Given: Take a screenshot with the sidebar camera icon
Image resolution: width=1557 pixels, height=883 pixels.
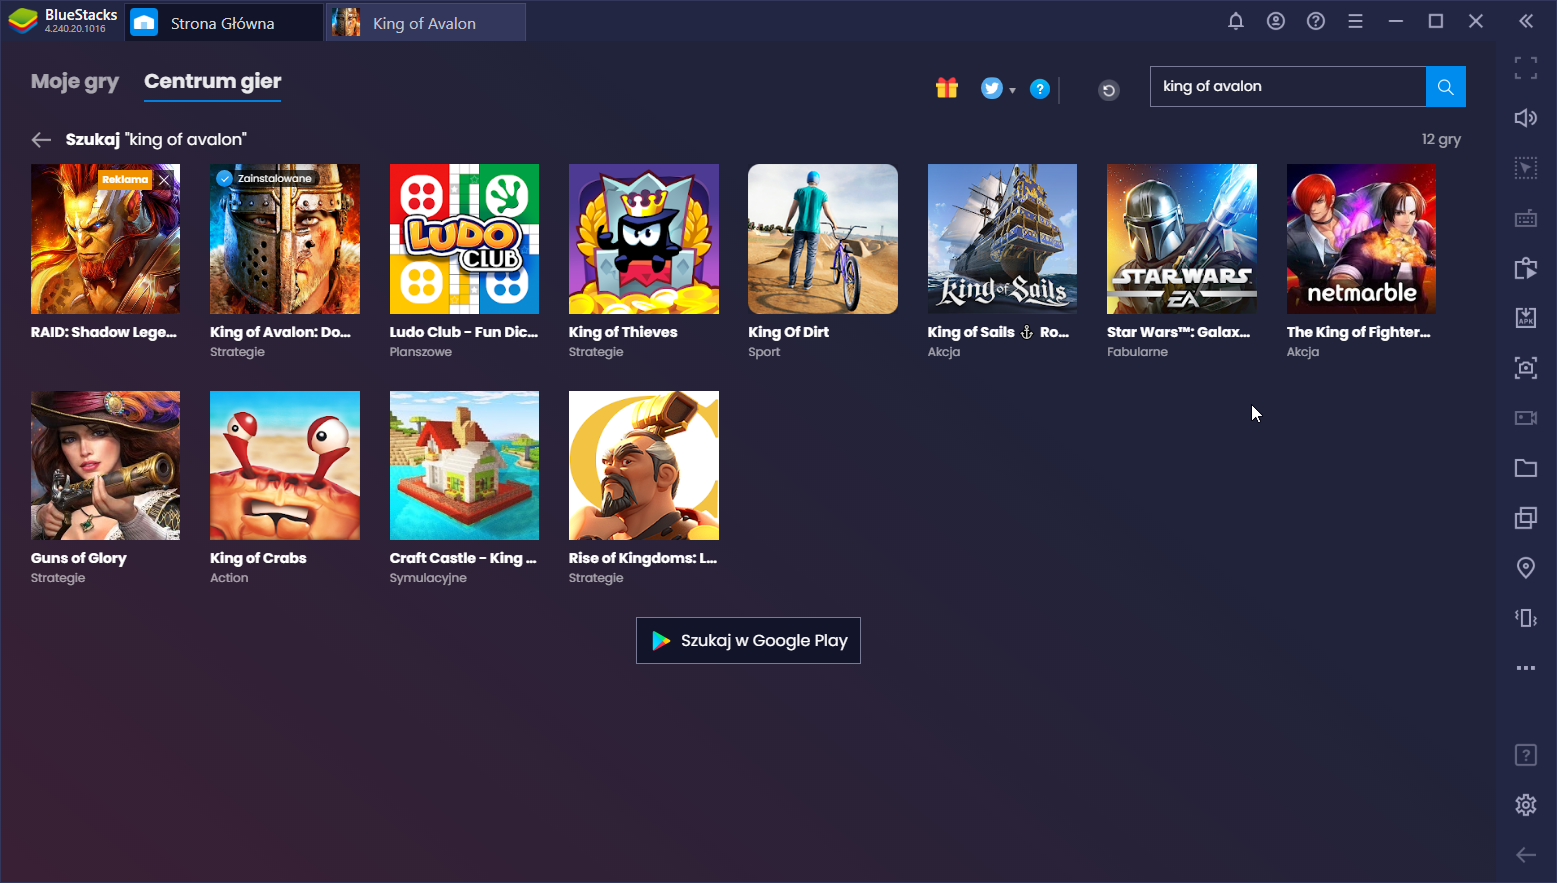Looking at the screenshot, I should coord(1526,368).
